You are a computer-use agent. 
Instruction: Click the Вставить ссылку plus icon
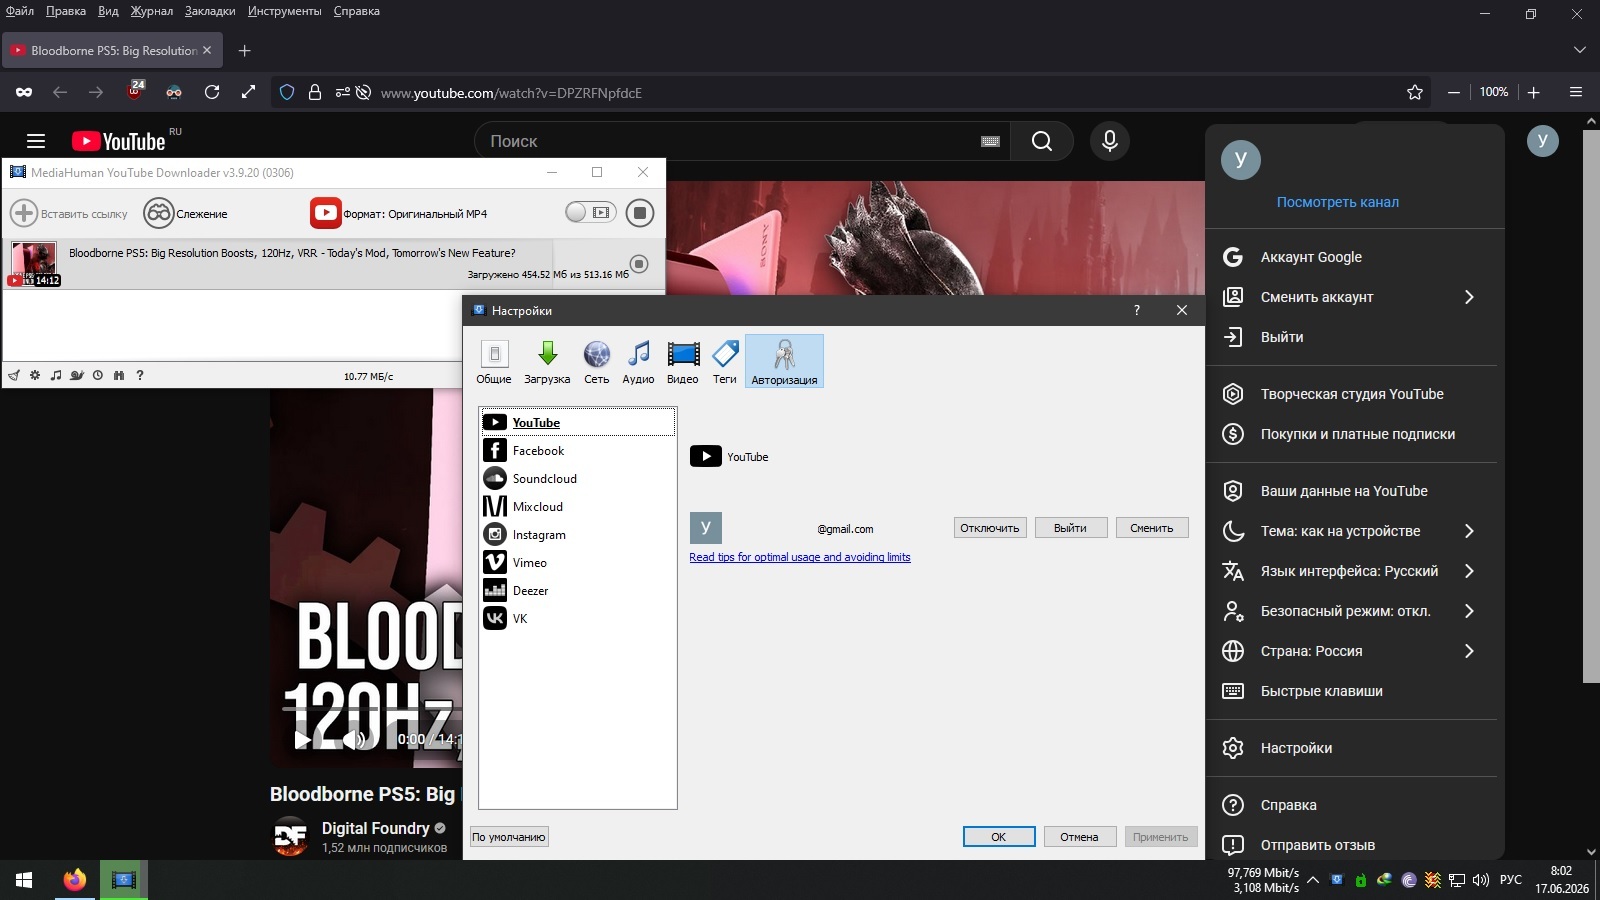click(24, 213)
